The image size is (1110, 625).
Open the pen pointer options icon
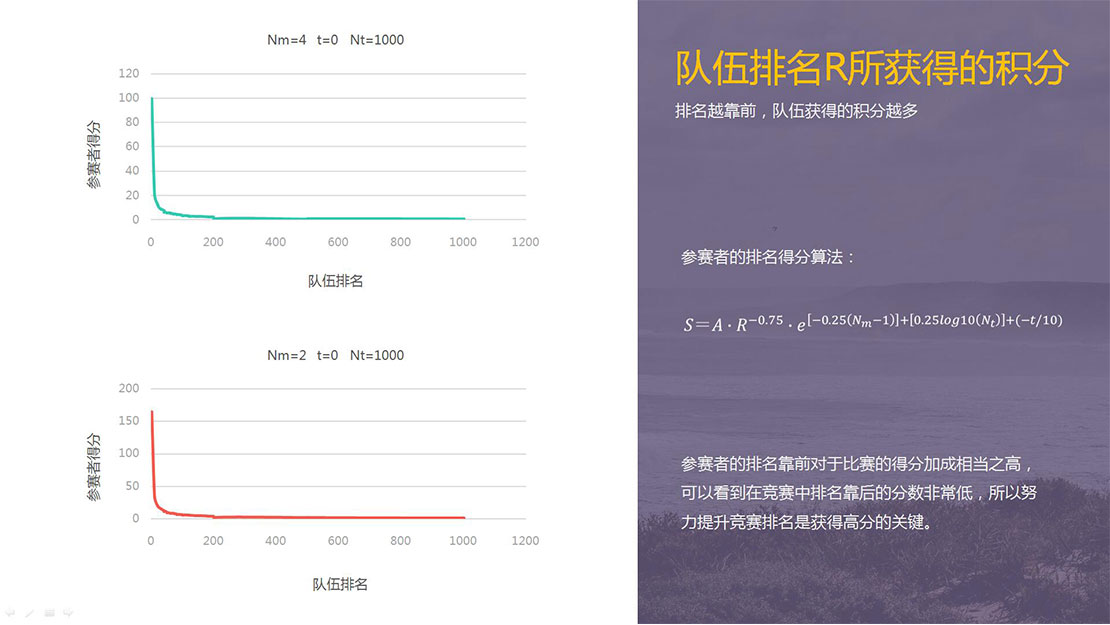(29, 611)
